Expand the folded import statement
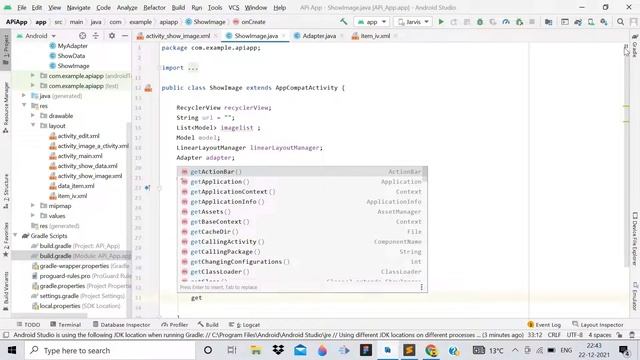The image size is (640, 360). (193, 68)
